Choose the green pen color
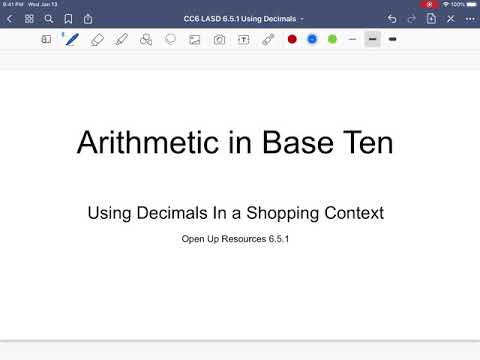 tap(332, 39)
